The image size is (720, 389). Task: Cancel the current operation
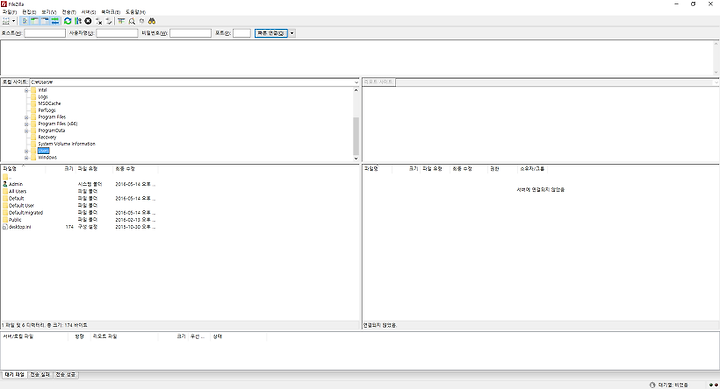[x=88, y=21]
